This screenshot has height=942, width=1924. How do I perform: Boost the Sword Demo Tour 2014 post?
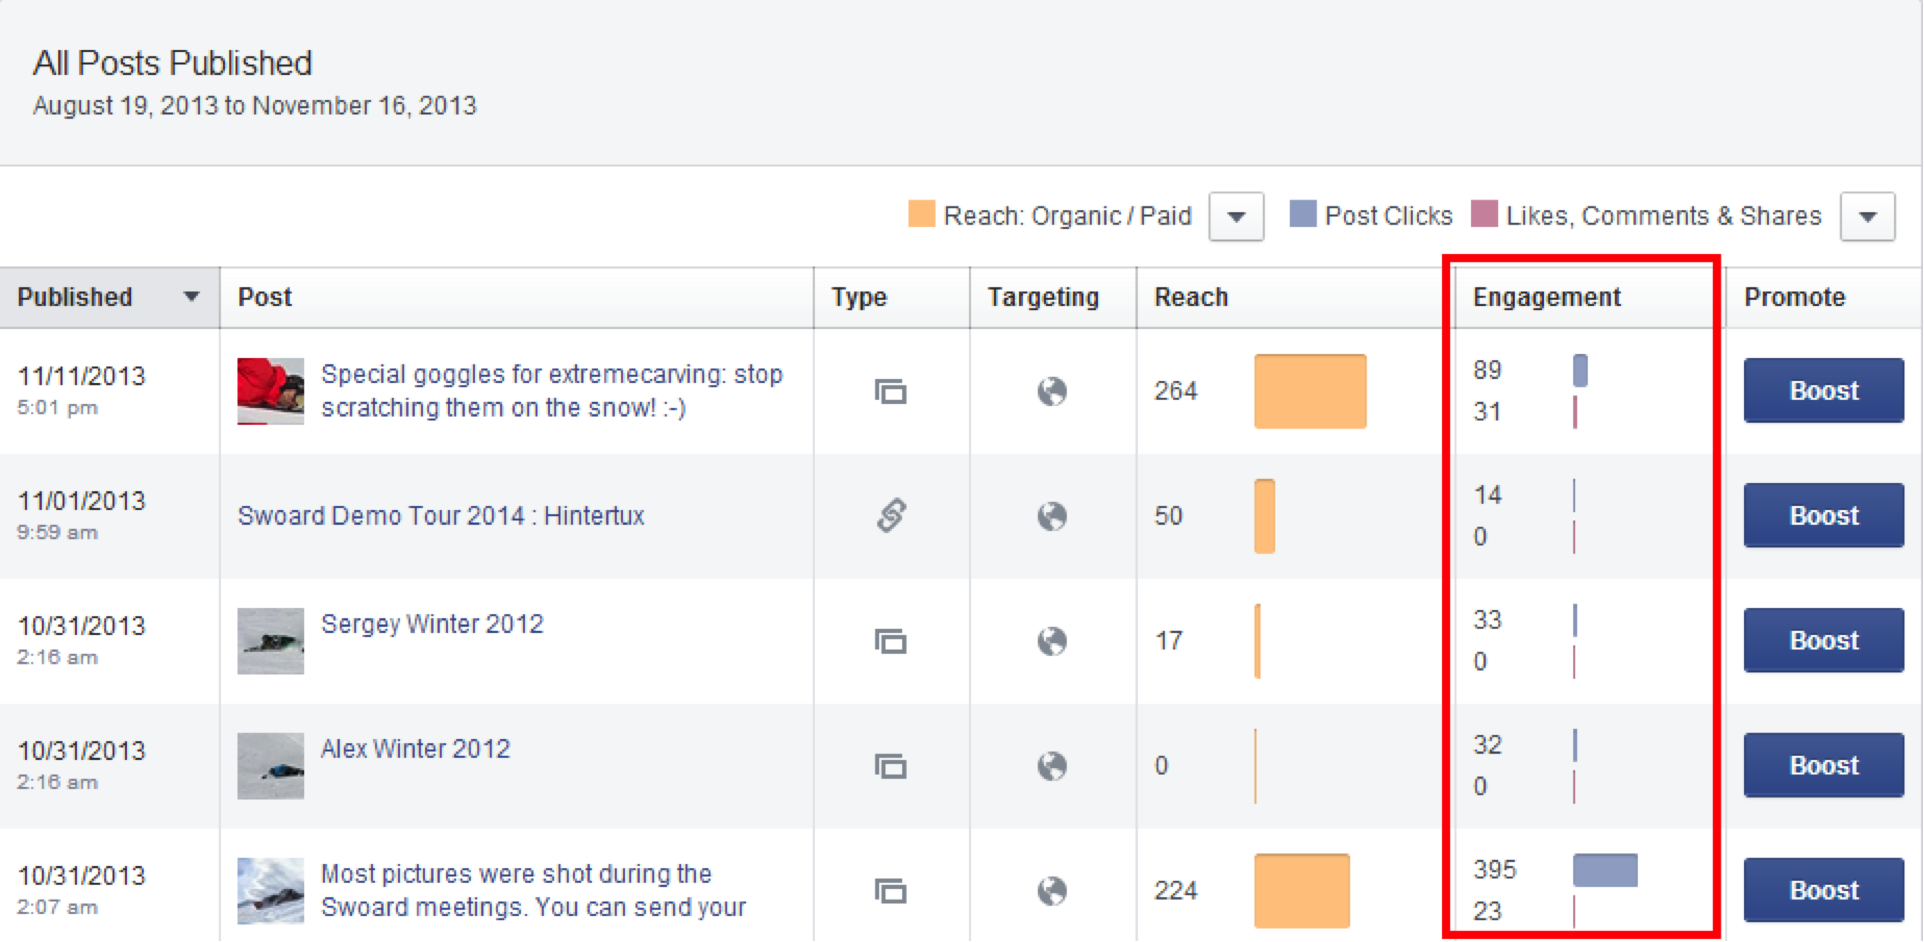pyautogui.click(x=1824, y=516)
